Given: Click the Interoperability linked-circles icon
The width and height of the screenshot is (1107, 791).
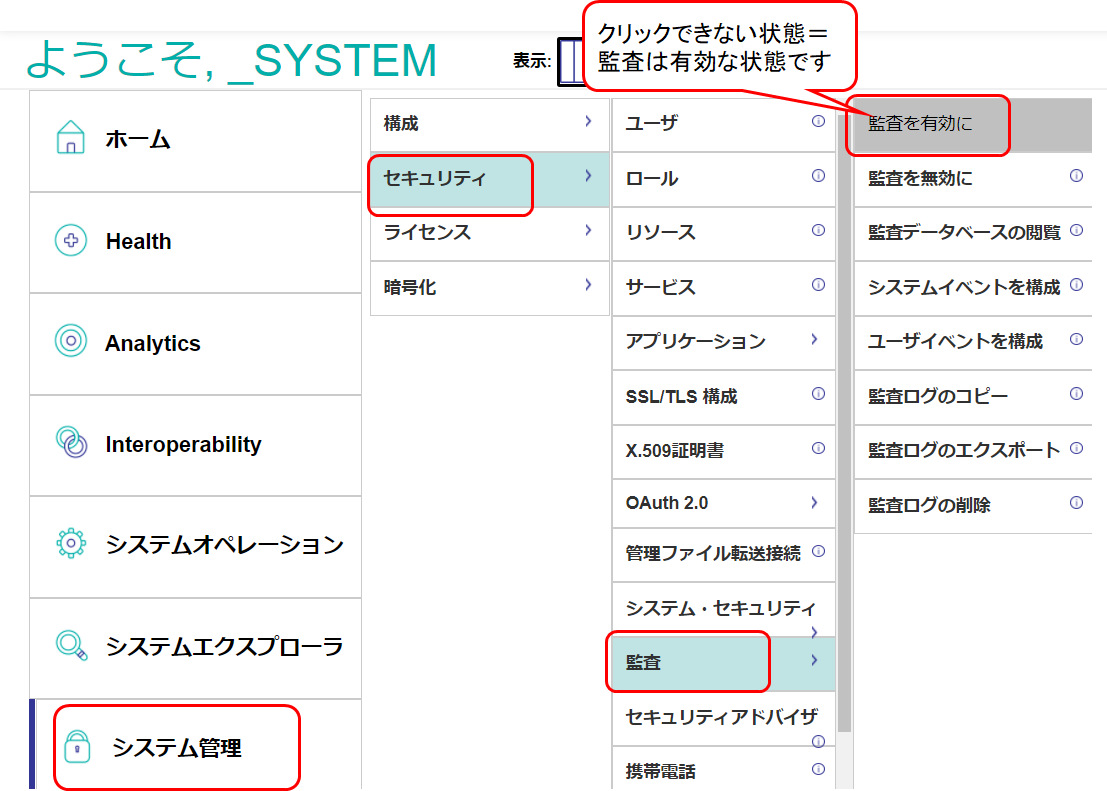Looking at the screenshot, I should (70, 443).
